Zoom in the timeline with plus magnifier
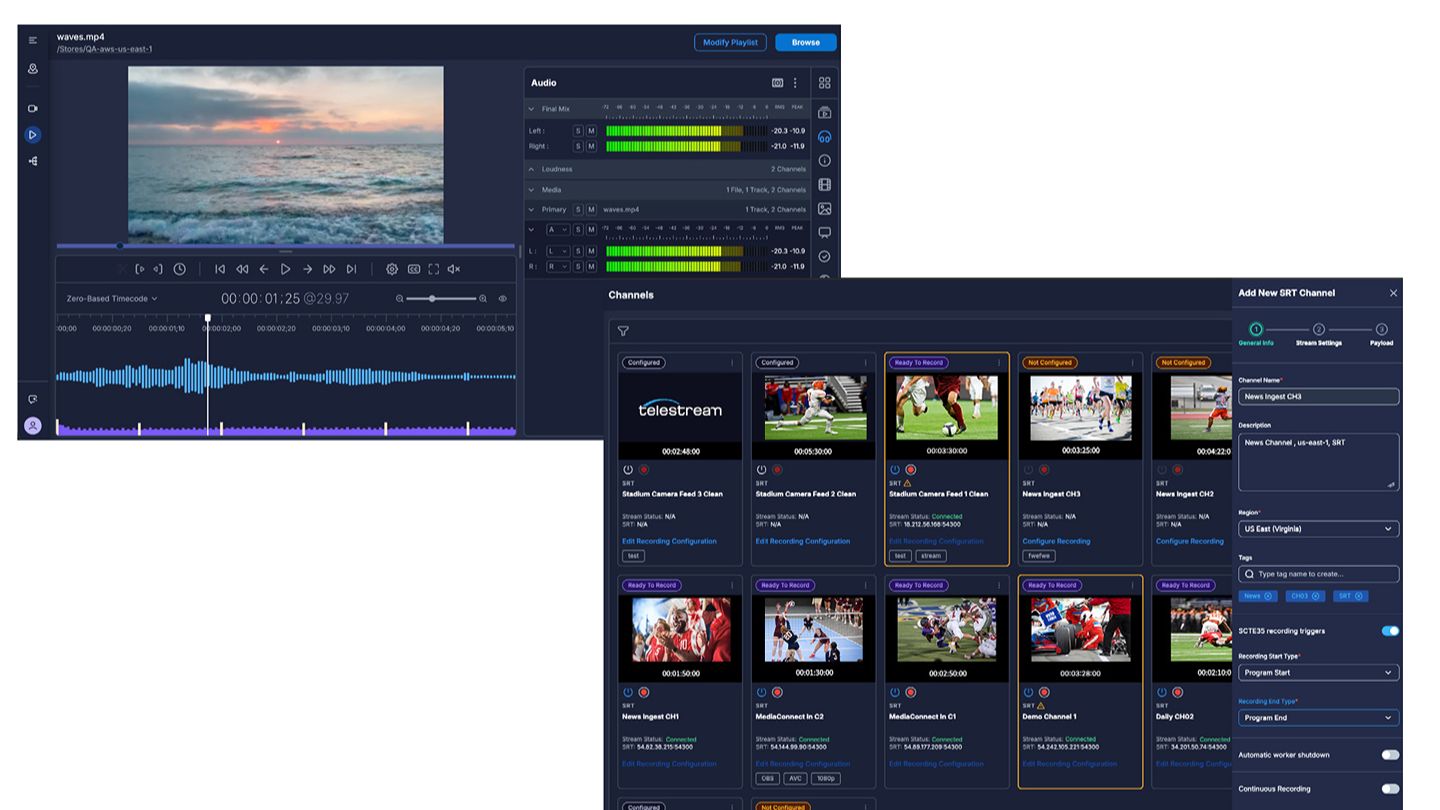The height and width of the screenshot is (810, 1440). (483, 298)
